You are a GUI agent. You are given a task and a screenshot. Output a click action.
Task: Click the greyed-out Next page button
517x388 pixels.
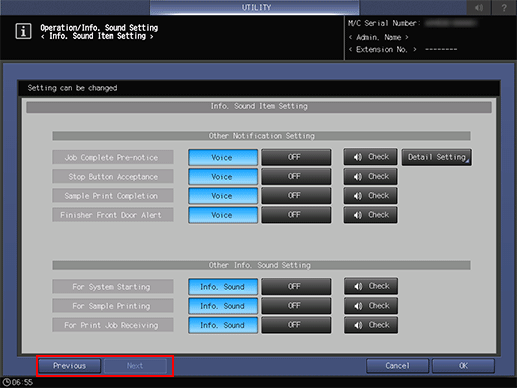pos(135,366)
